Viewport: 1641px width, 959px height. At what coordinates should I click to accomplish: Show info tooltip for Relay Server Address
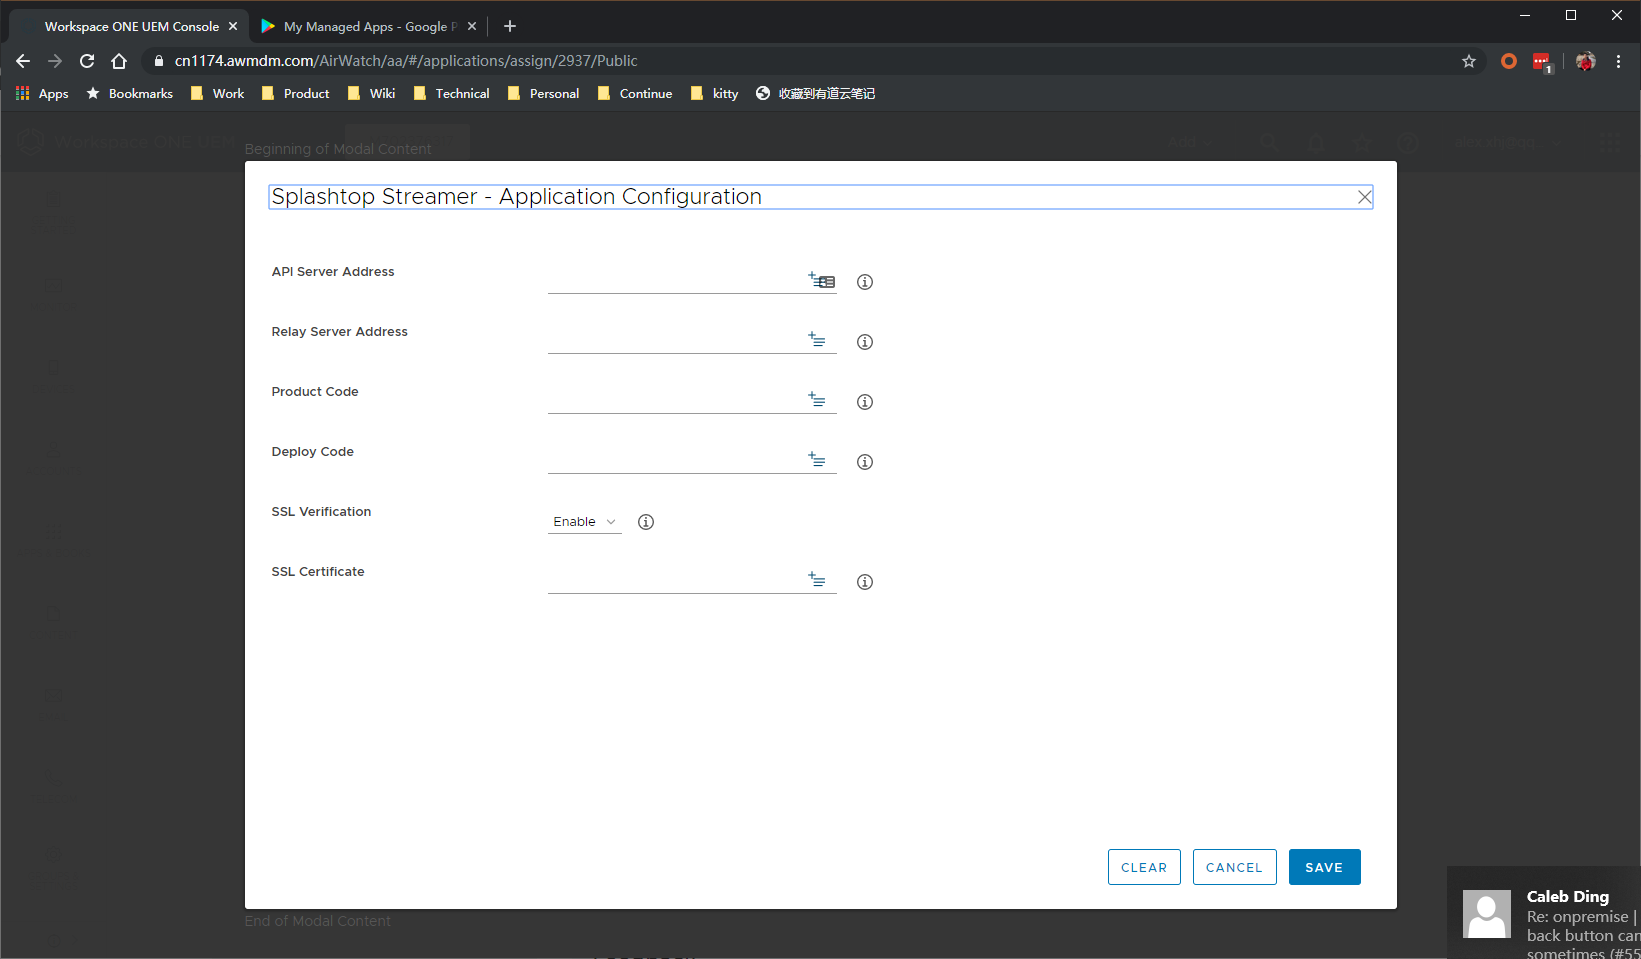[865, 342]
